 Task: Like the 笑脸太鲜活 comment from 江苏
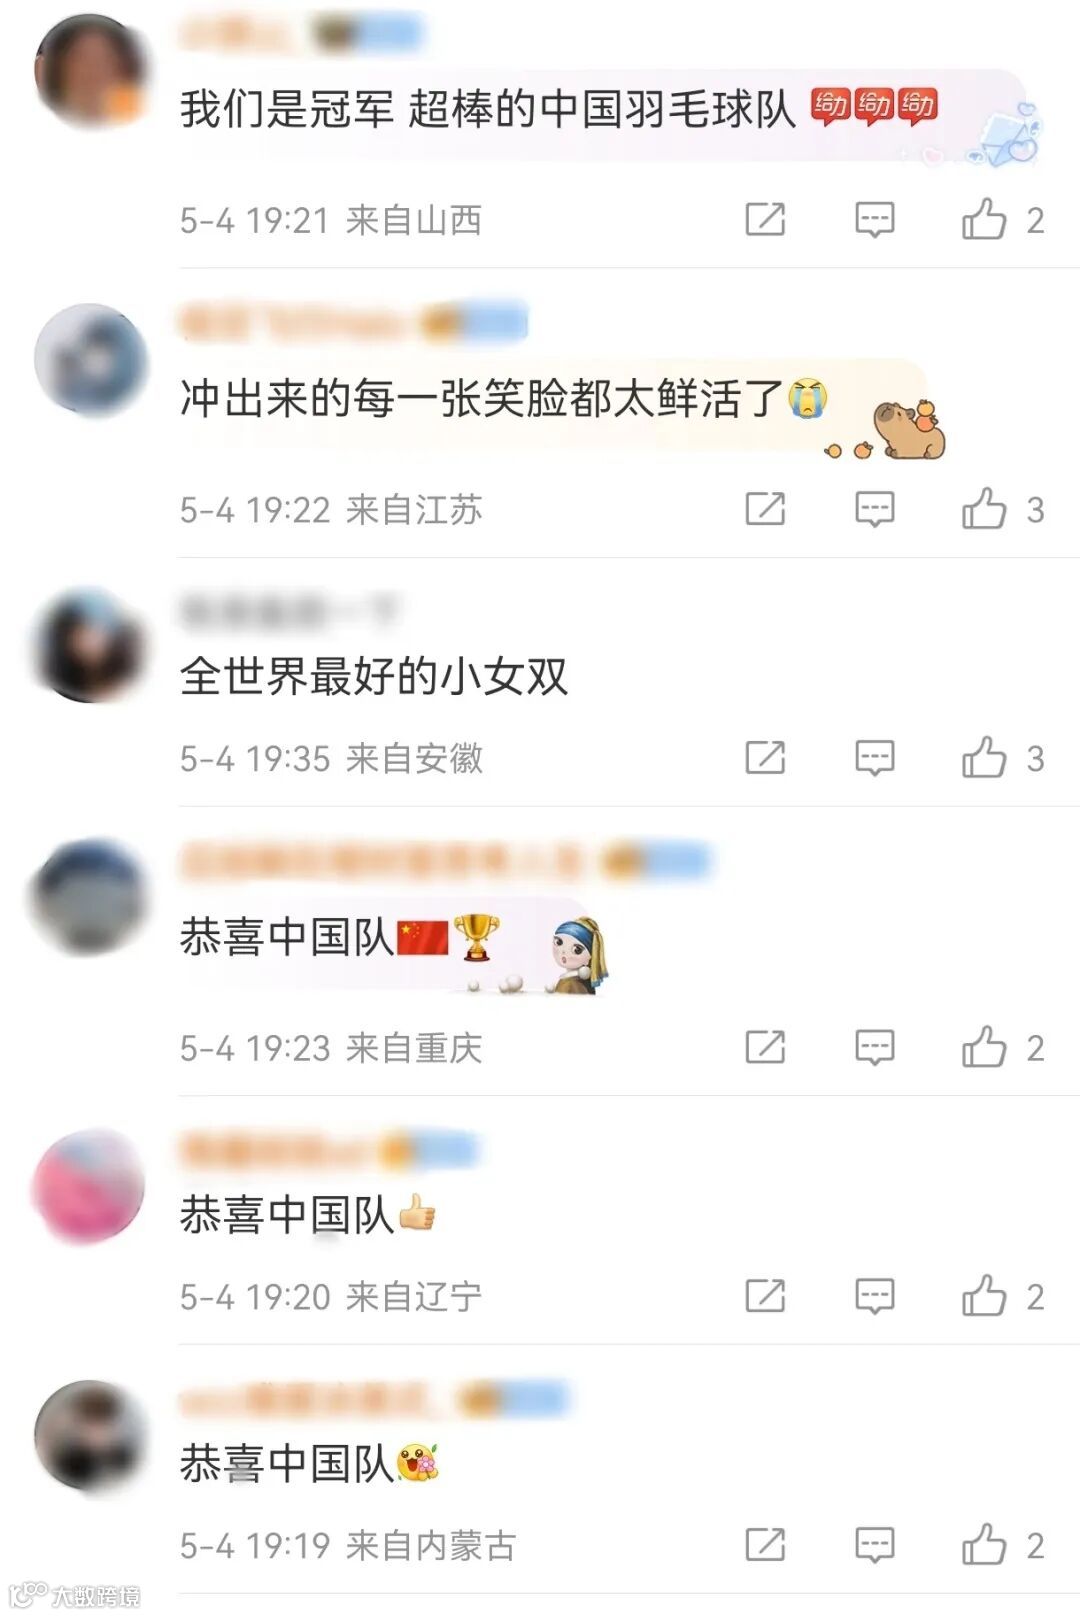click(984, 509)
